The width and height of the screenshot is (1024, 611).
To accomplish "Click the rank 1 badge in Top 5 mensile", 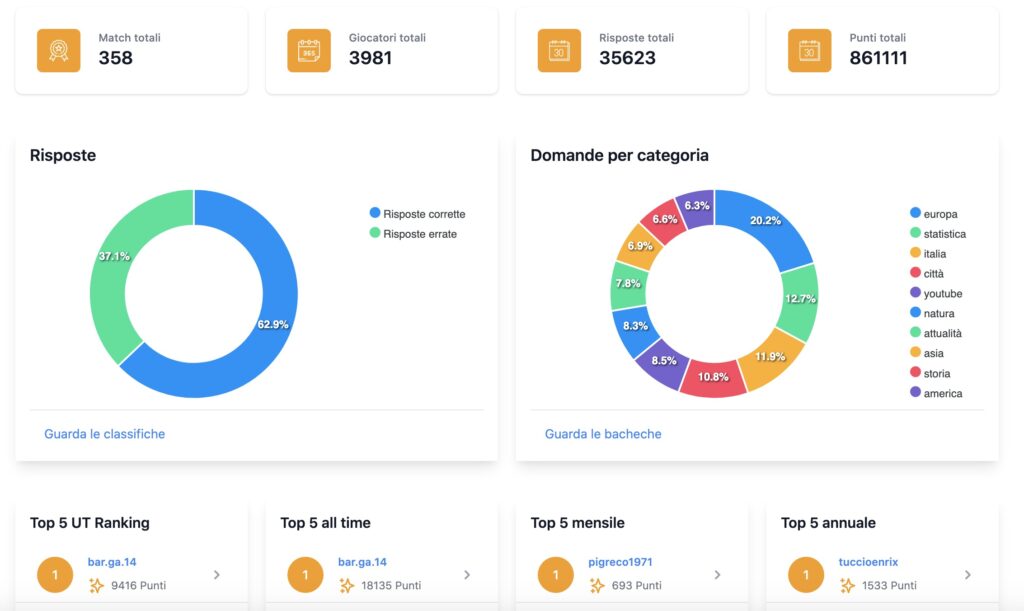I will [556, 574].
